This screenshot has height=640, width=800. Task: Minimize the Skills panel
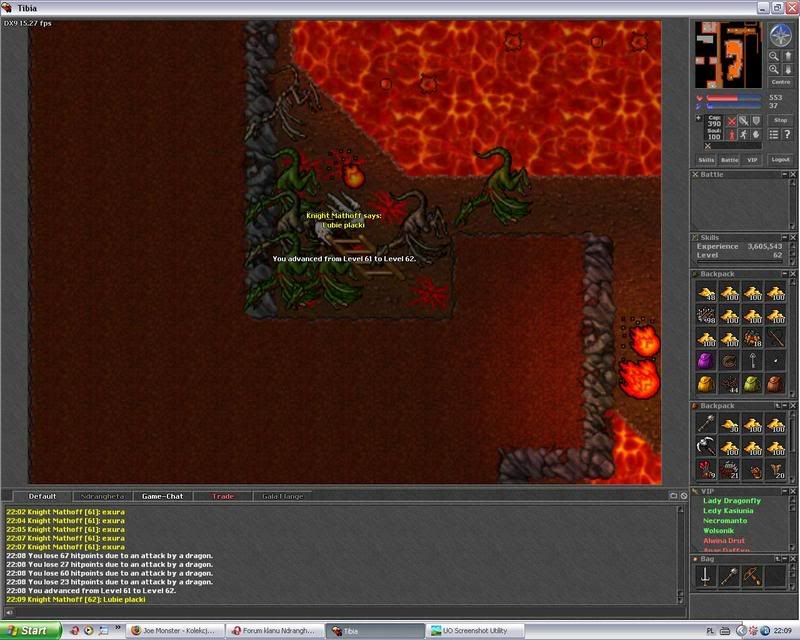(x=785, y=237)
